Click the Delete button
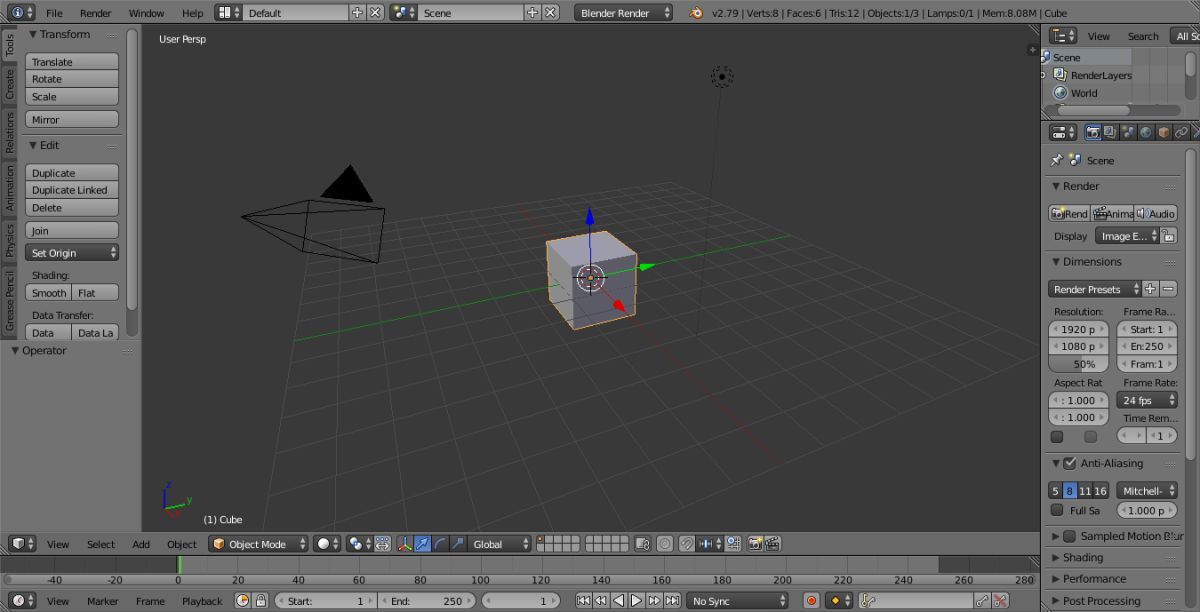Screen dimensions: 1200x612 point(72,208)
